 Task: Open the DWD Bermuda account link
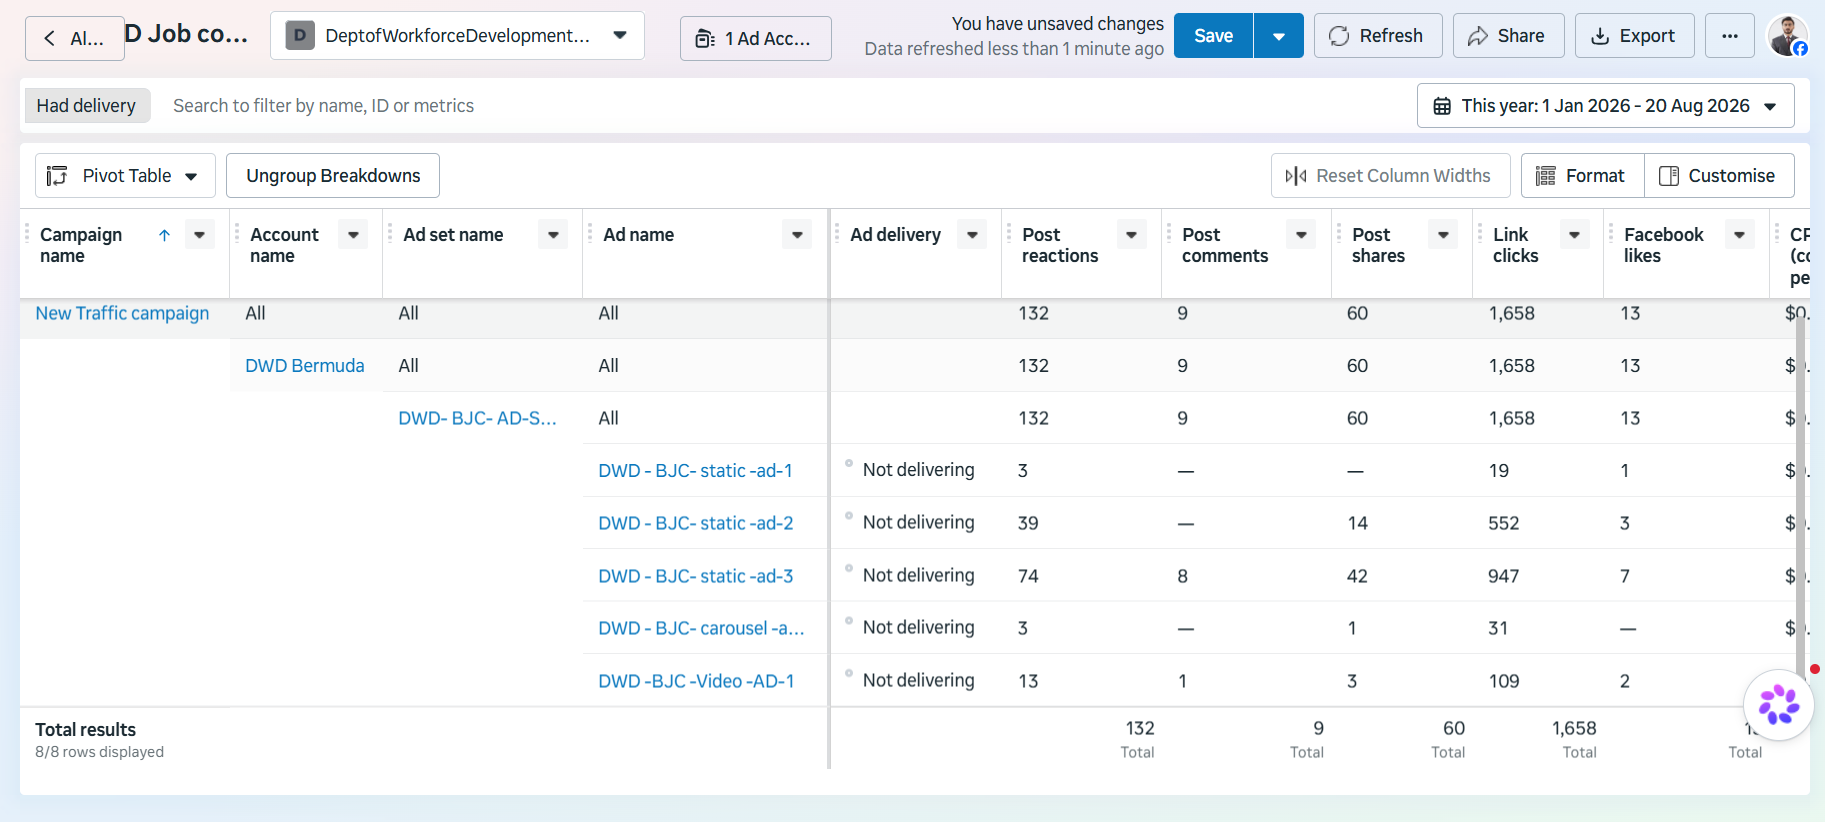(304, 366)
